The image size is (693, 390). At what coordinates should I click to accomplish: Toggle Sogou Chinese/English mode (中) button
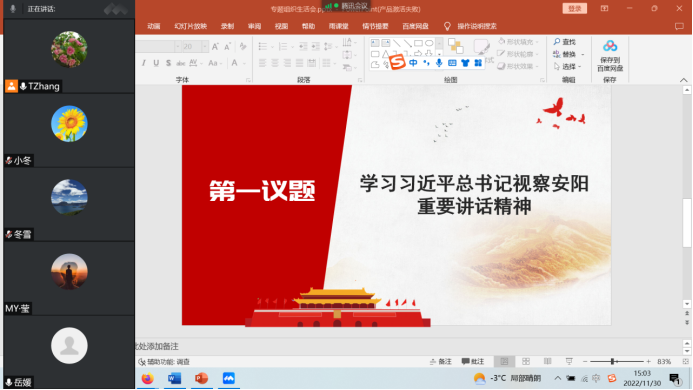(x=413, y=63)
